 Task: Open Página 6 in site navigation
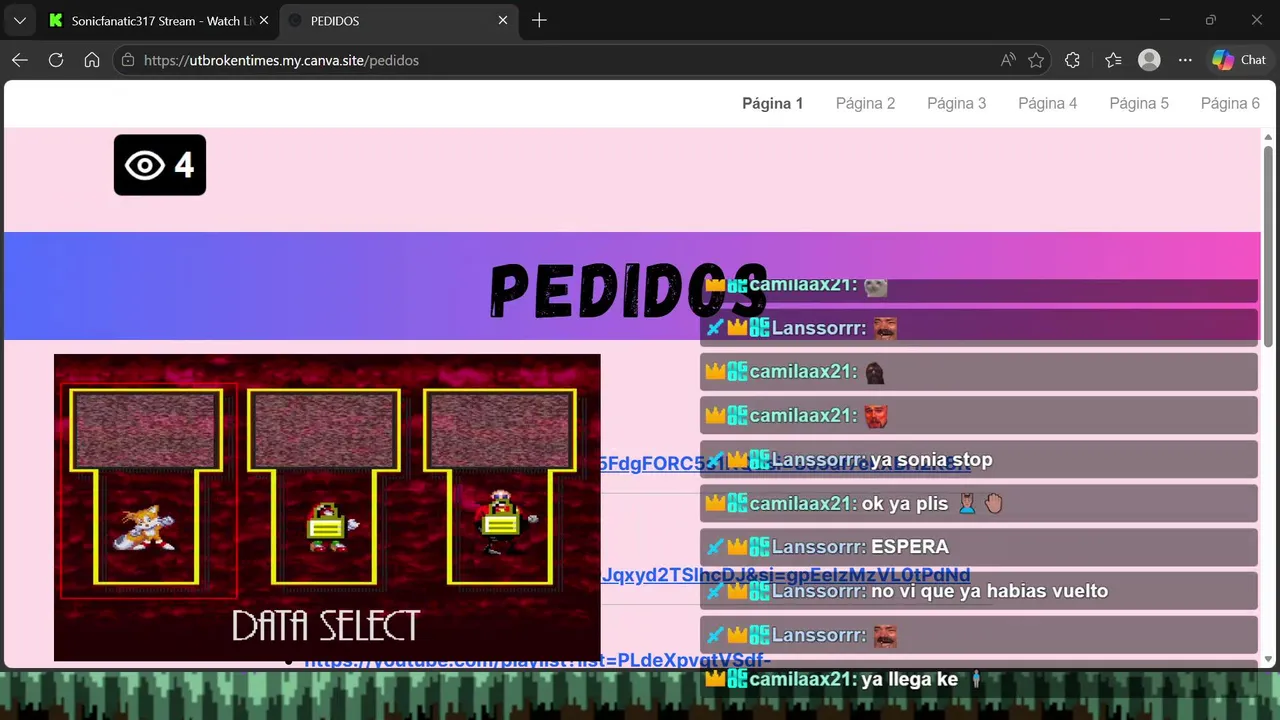point(1230,103)
